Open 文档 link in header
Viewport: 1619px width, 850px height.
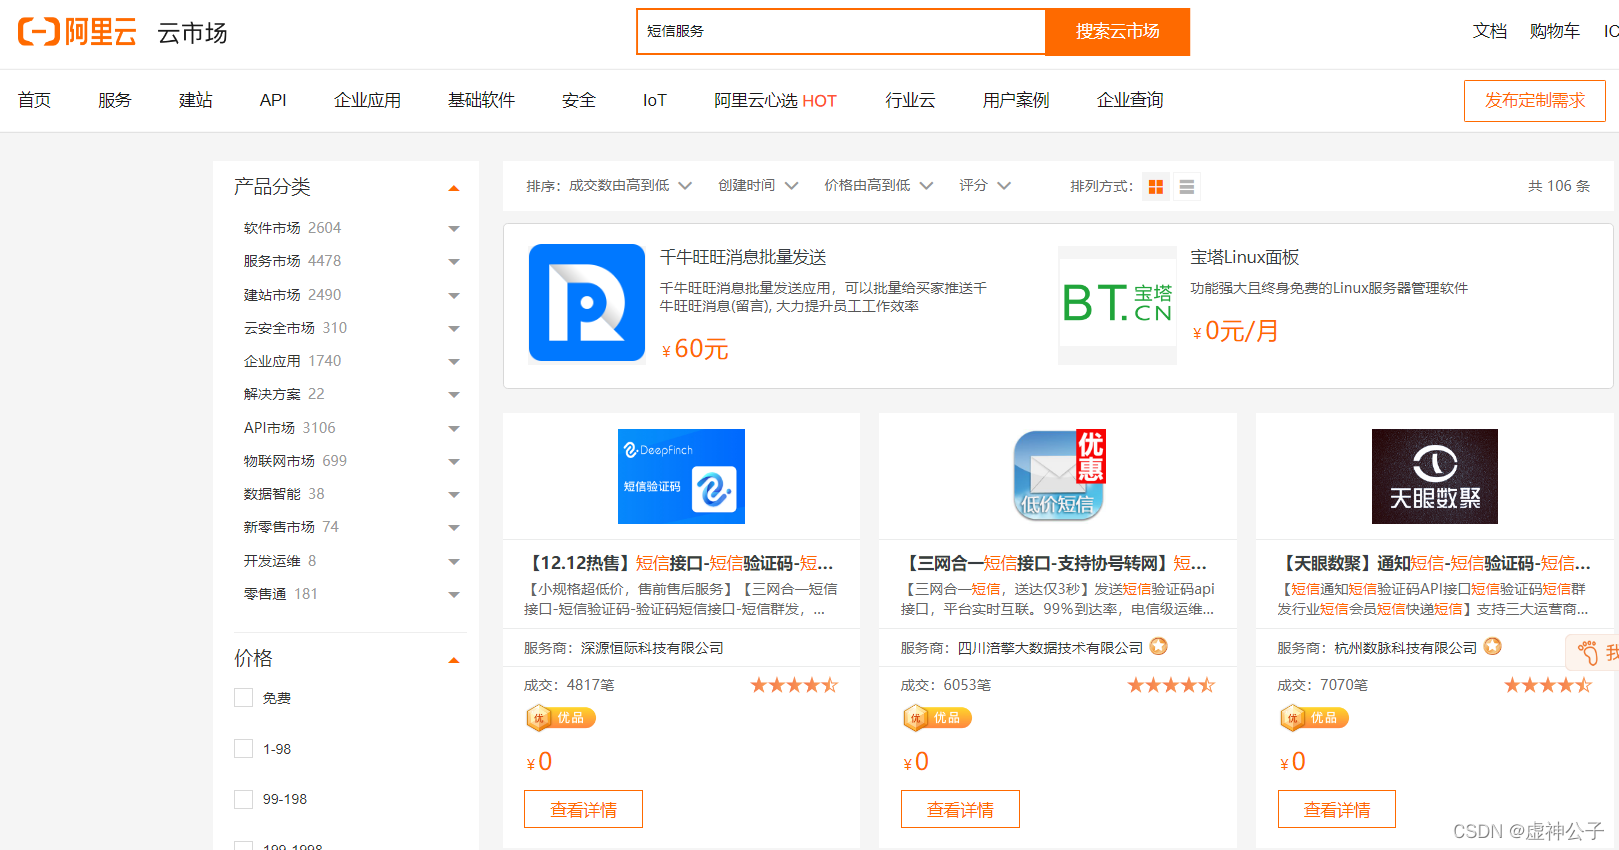click(x=1490, y=31)
